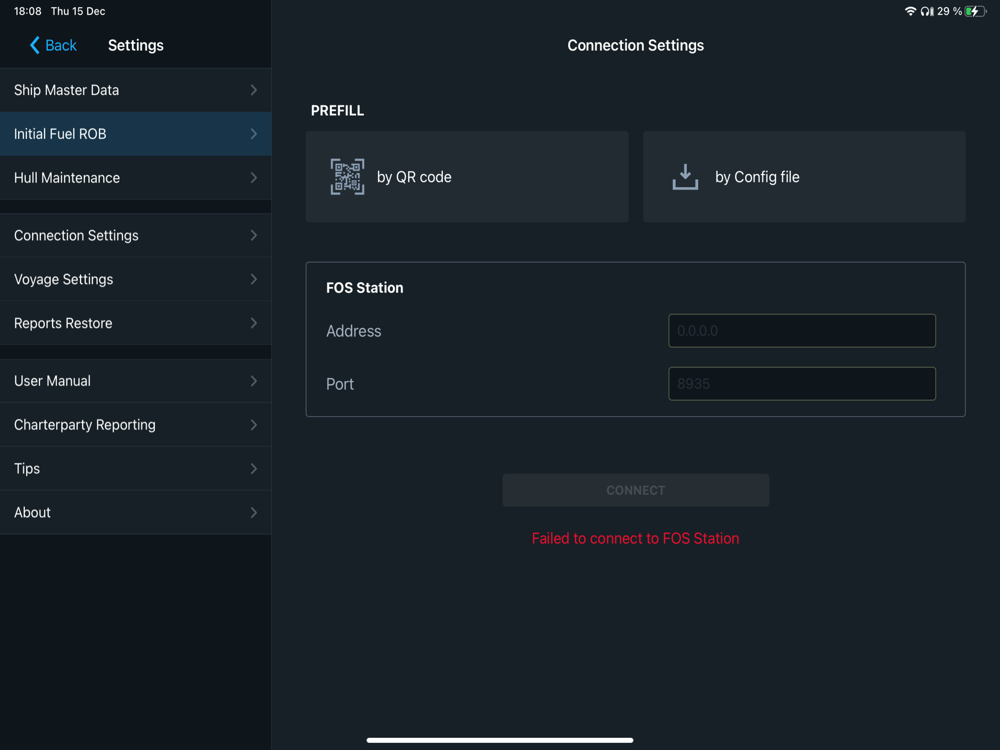Expand Ship Master Data chevron
1000x750 pixels.
[254, 90]
